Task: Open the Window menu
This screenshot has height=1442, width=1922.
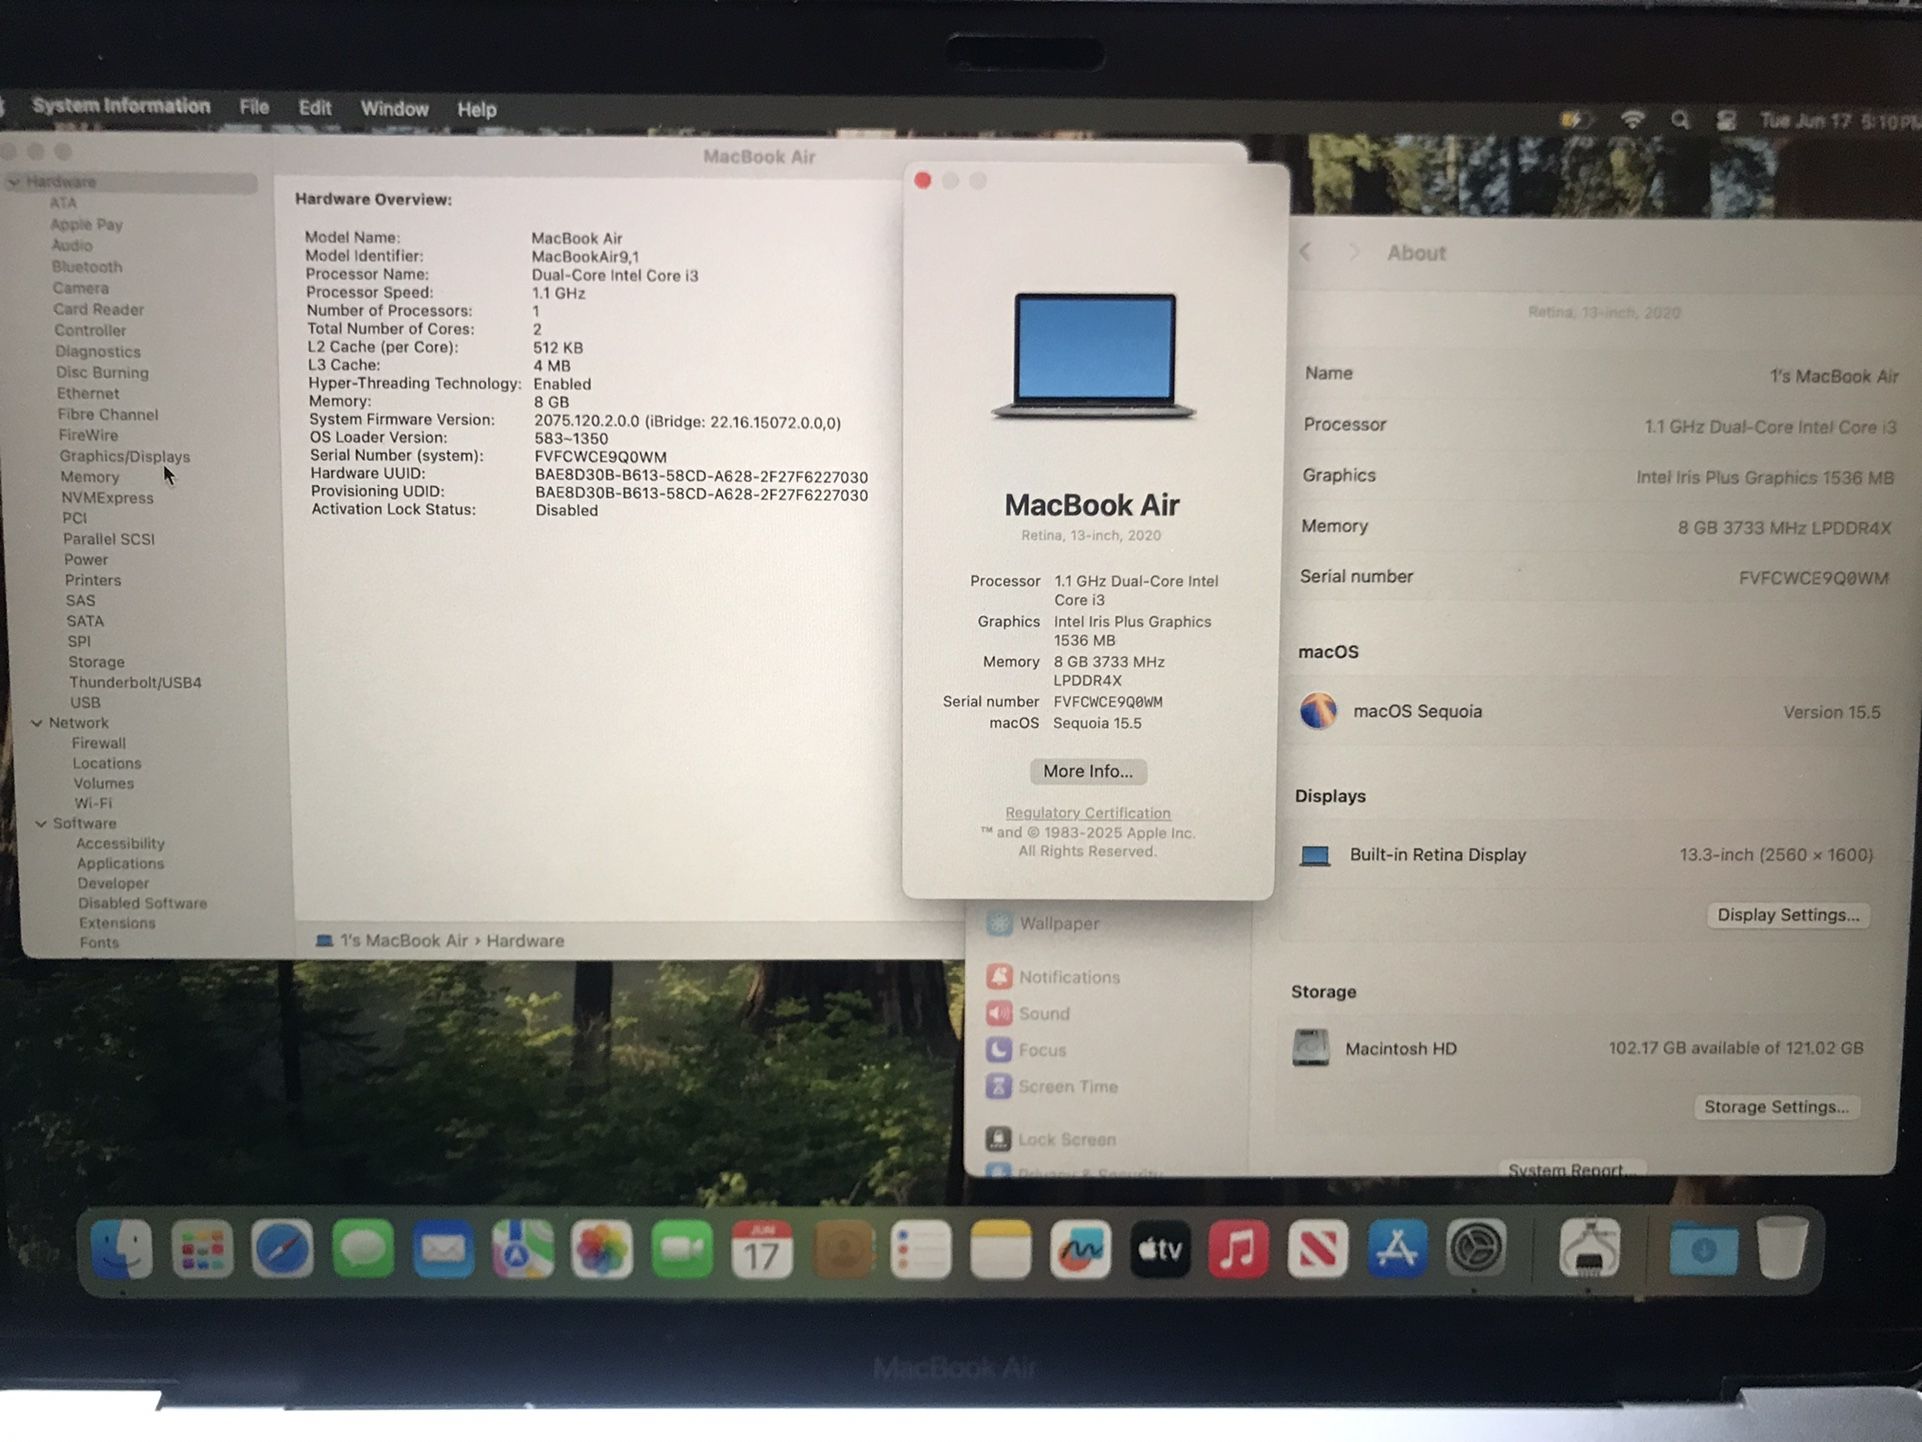Action: click(394, 109)
